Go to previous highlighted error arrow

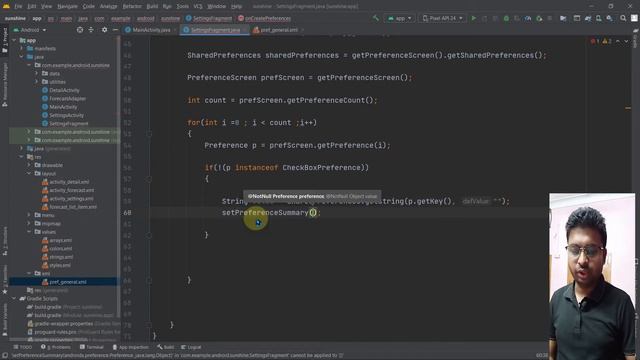[x=618, y=41]
